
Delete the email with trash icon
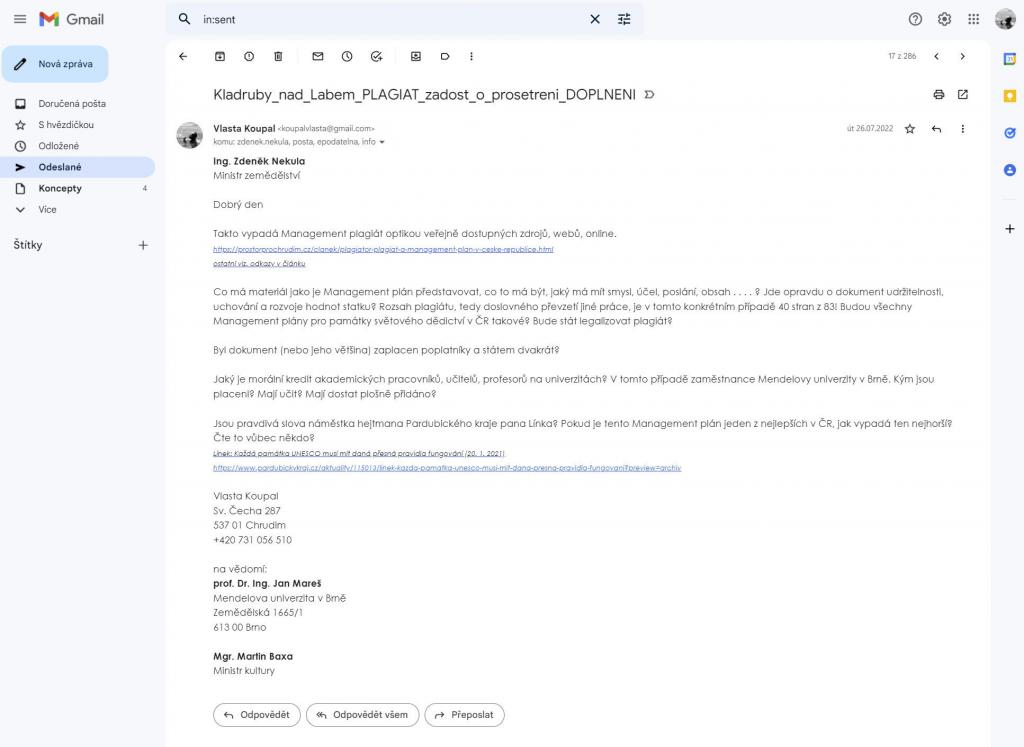point(278,56)
